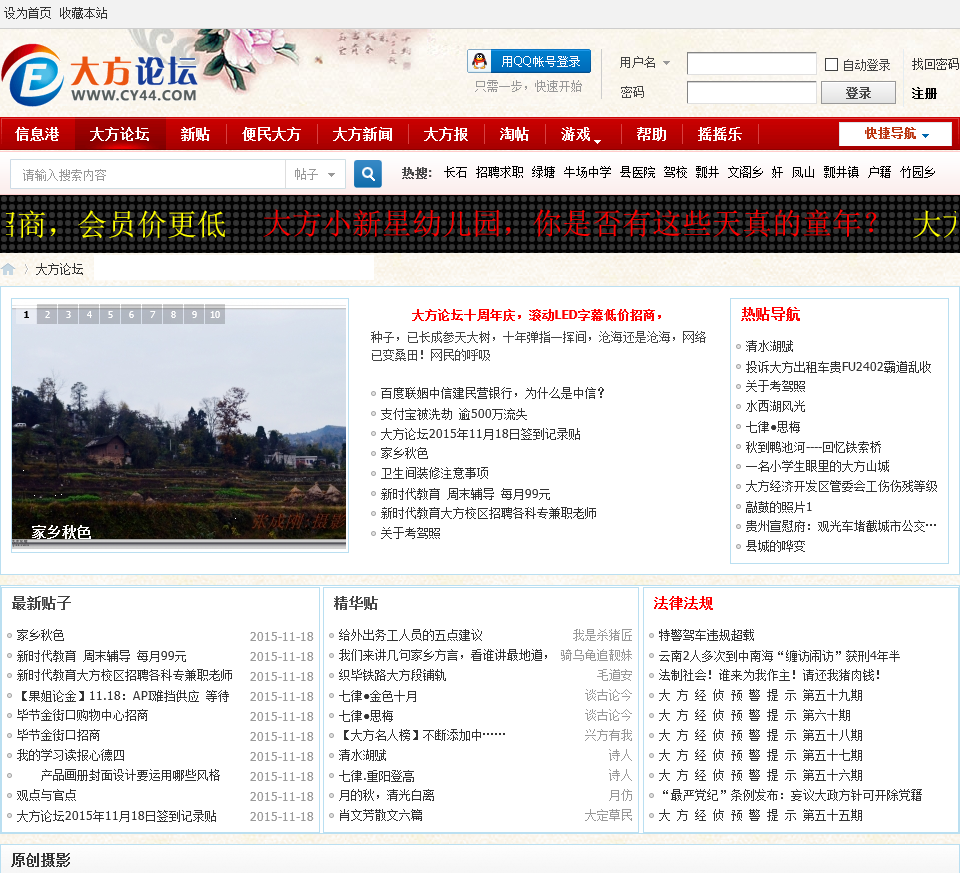Open the red LED marquee about 大方小新星幼儿园
Image resolution: width=960 pixels, height=873 pixels.
click(571, 223)
